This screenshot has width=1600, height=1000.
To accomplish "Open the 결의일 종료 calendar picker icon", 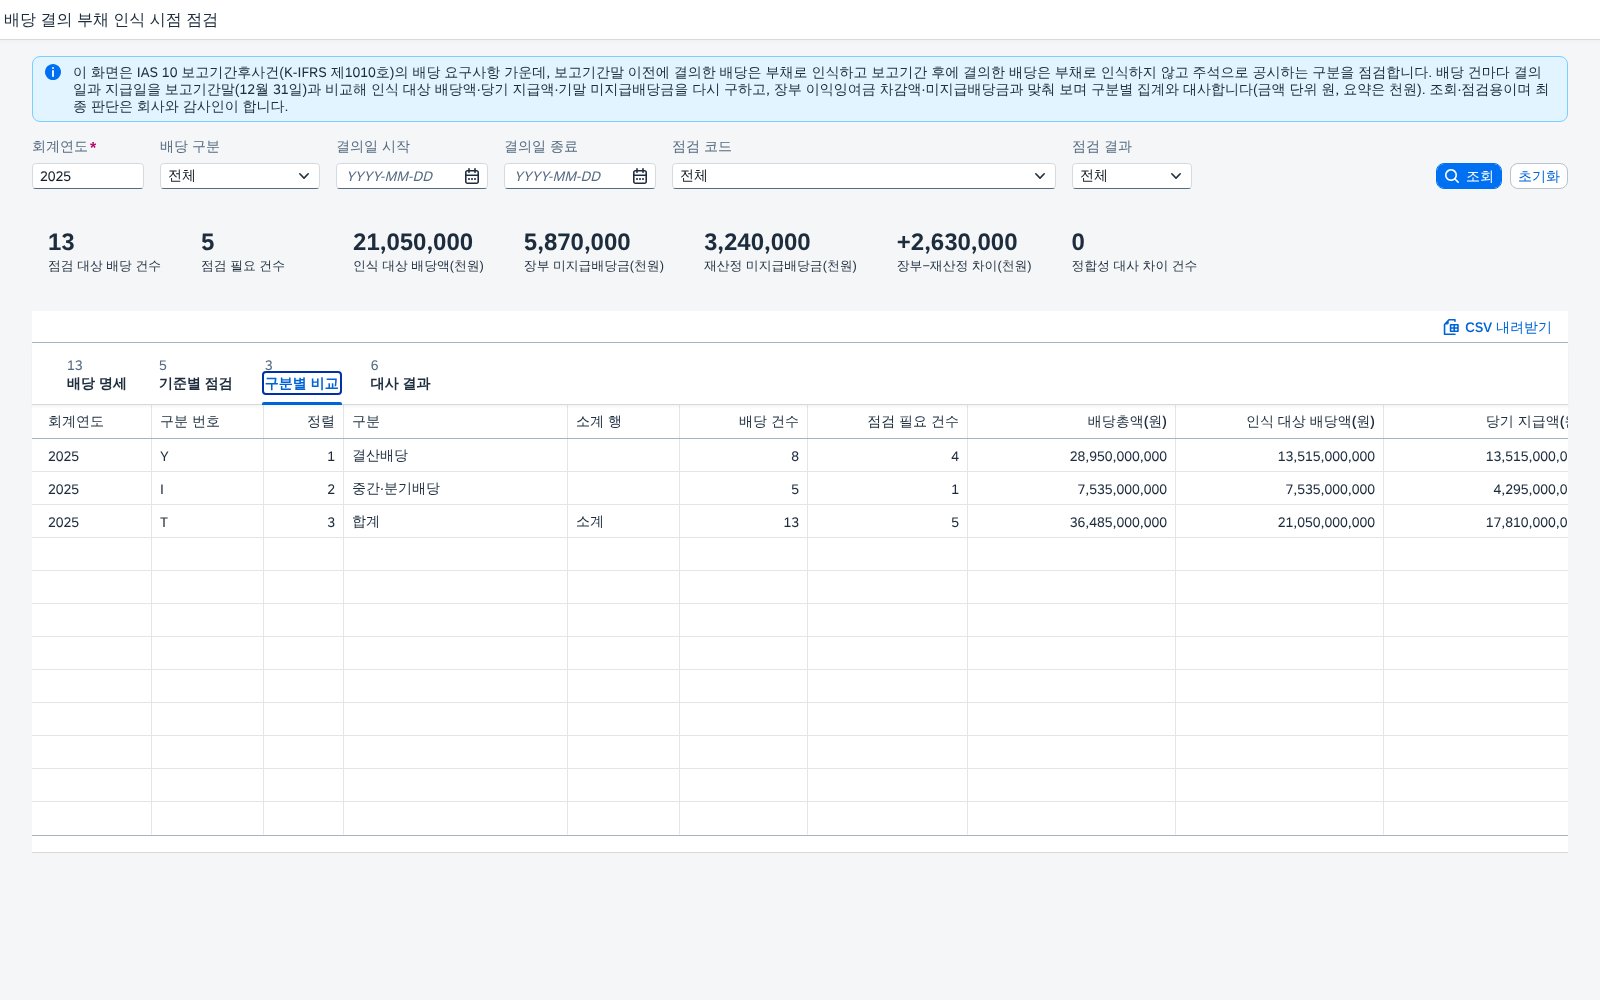I will 640,176.
